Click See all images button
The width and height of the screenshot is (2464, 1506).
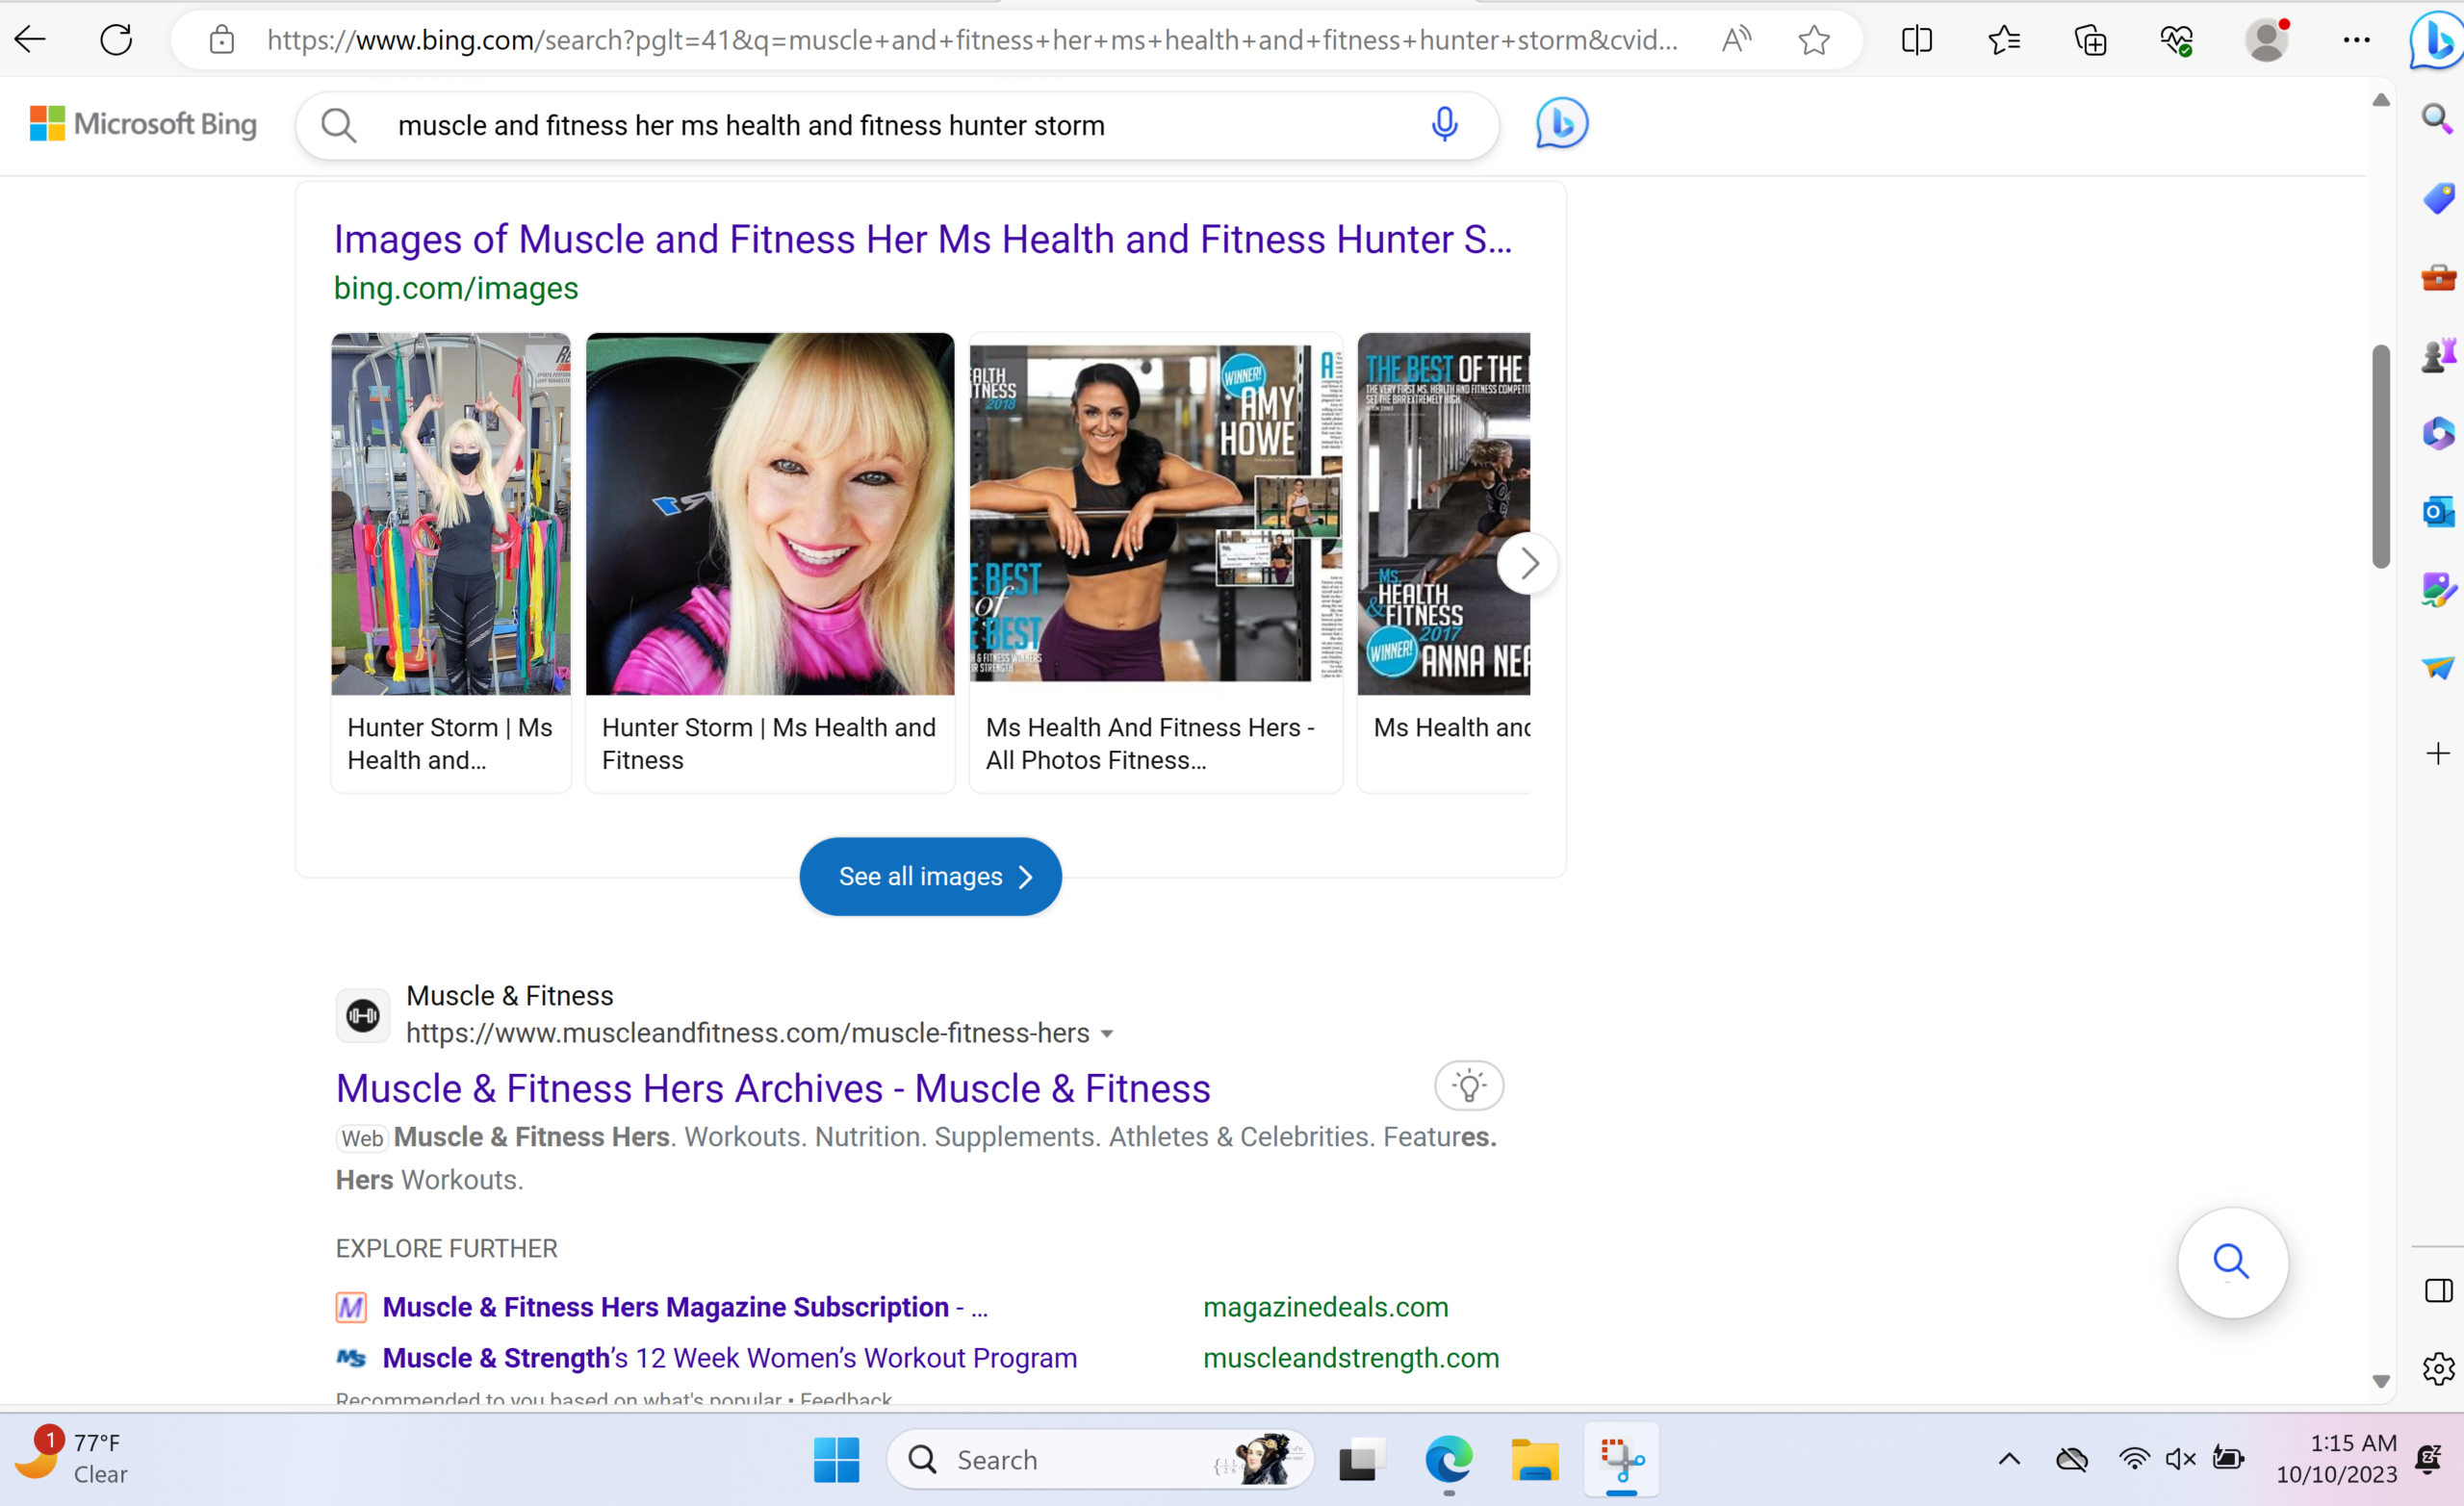pyautogui.click(x=930, y=877)
